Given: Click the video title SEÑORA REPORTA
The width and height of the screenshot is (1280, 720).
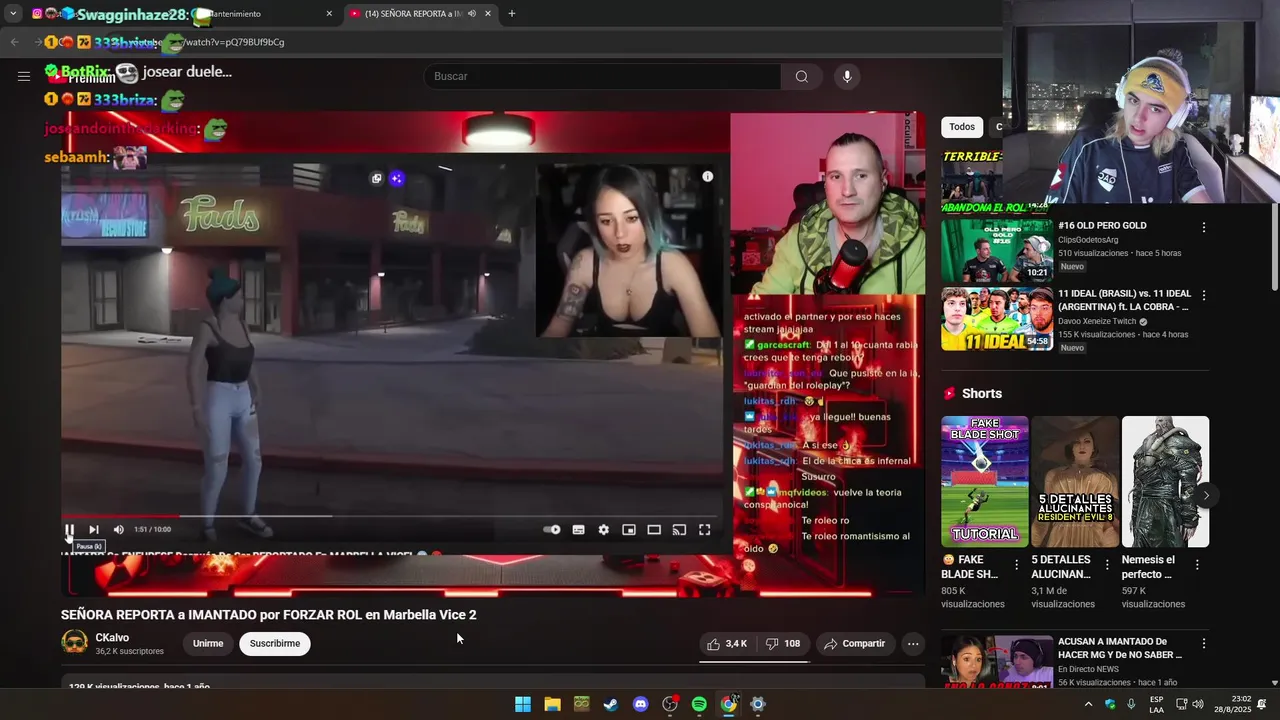Looking at the screenshot, I should [268, 615].
